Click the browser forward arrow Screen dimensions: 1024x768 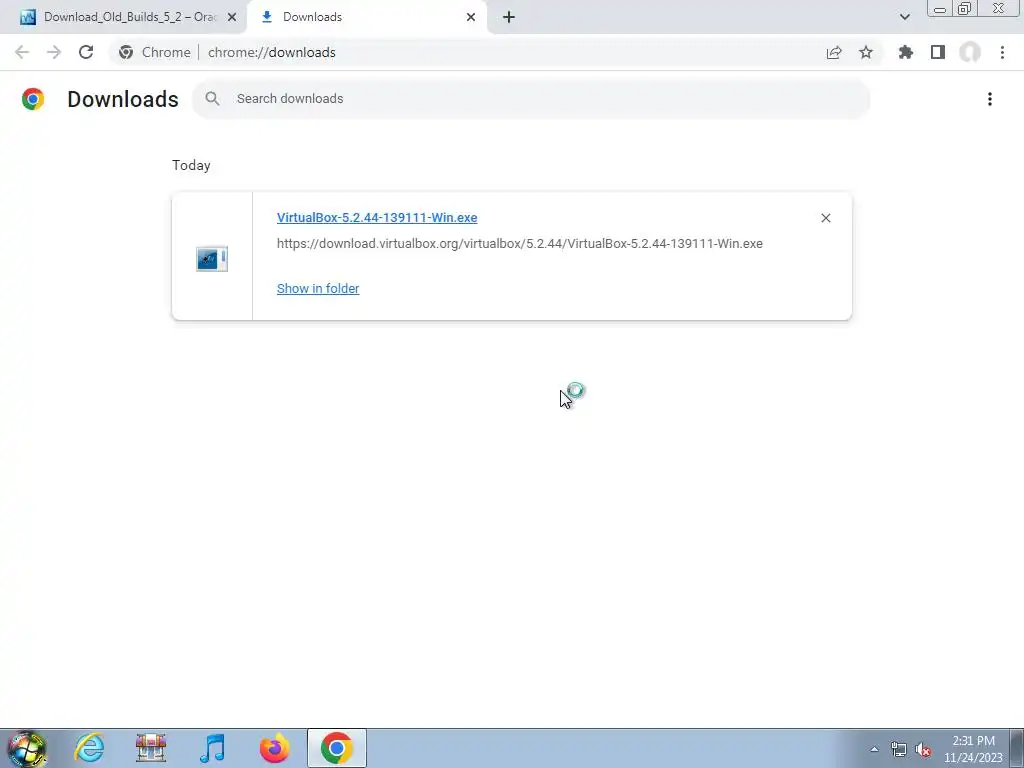[54, 52]
